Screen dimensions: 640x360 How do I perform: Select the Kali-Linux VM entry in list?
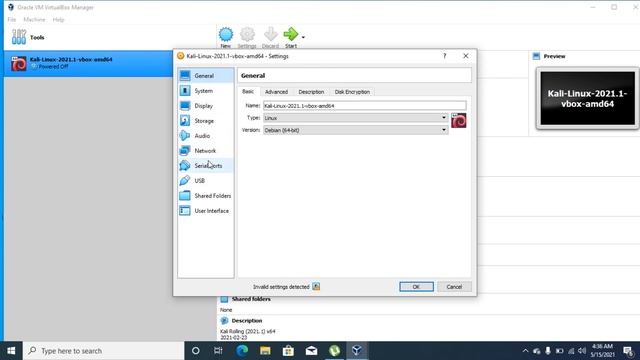tap(88, 63)
